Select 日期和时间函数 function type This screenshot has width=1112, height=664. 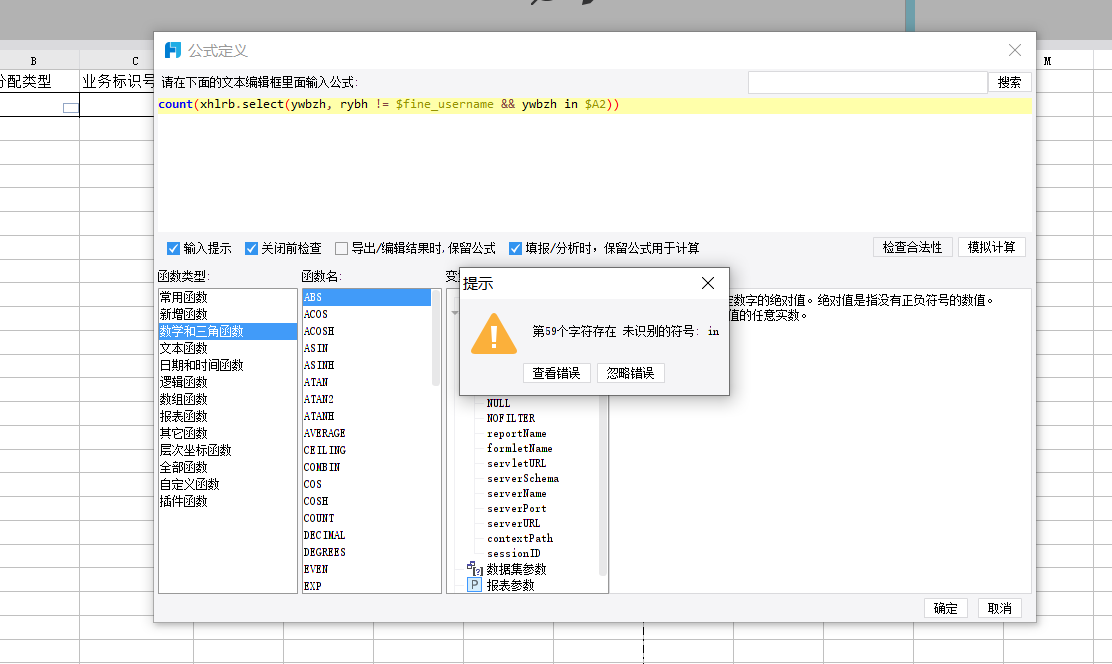tap(228, 365)
